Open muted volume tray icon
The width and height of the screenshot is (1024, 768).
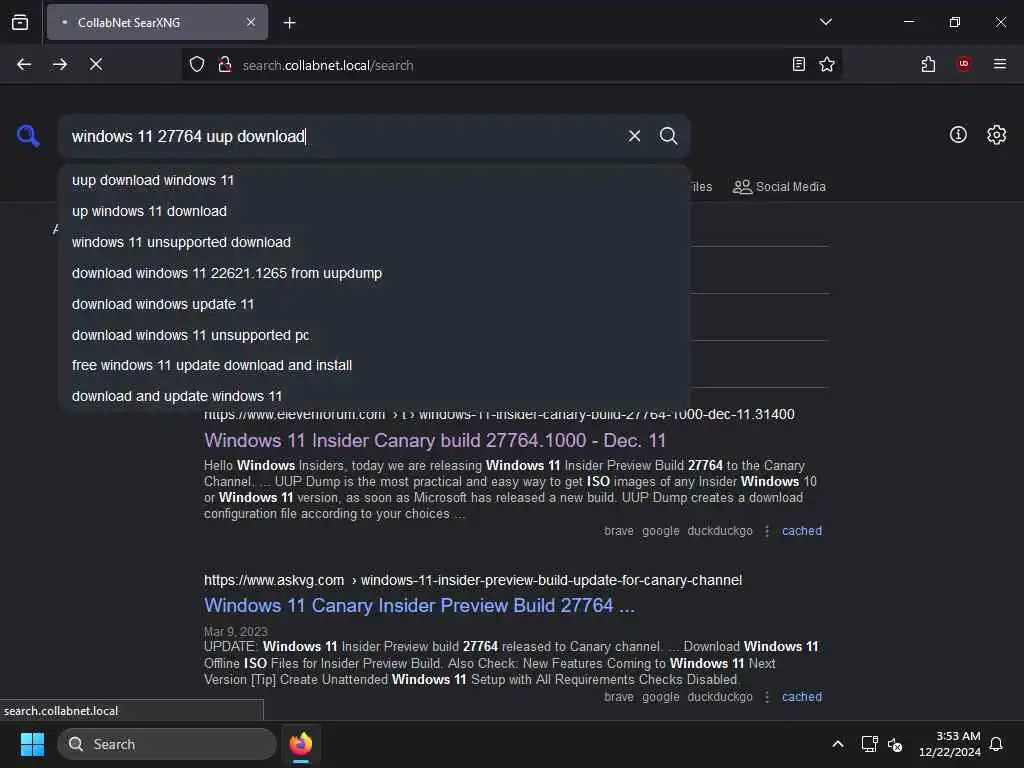895,744
